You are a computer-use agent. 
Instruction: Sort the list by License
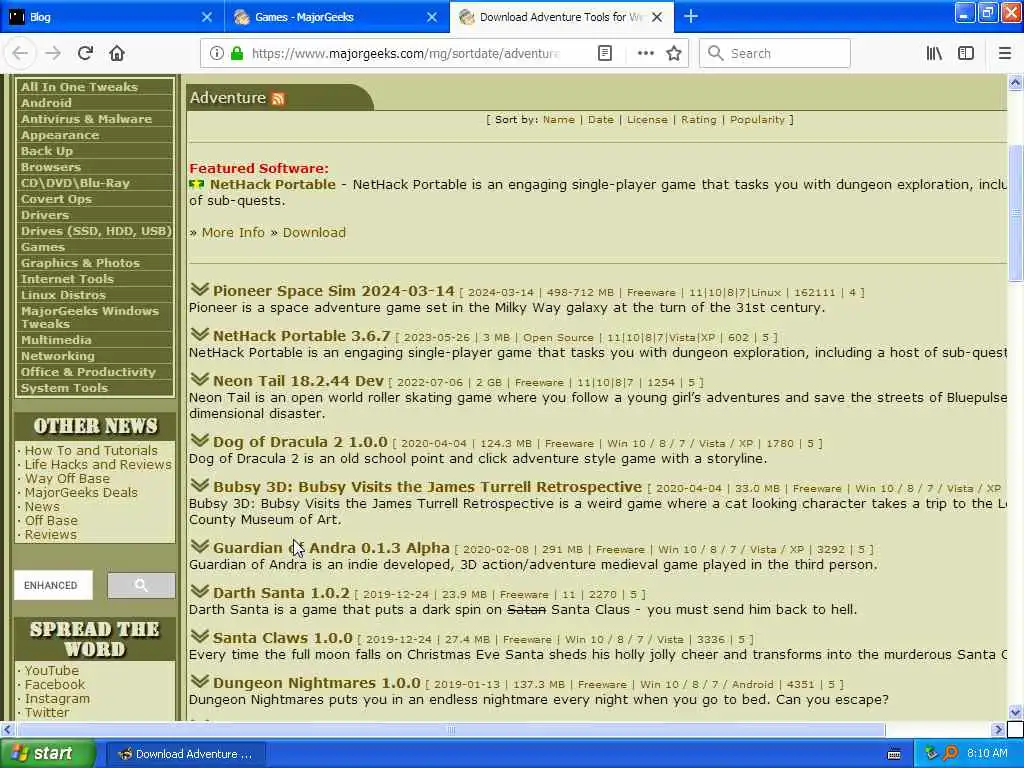(x=647, y=120)
